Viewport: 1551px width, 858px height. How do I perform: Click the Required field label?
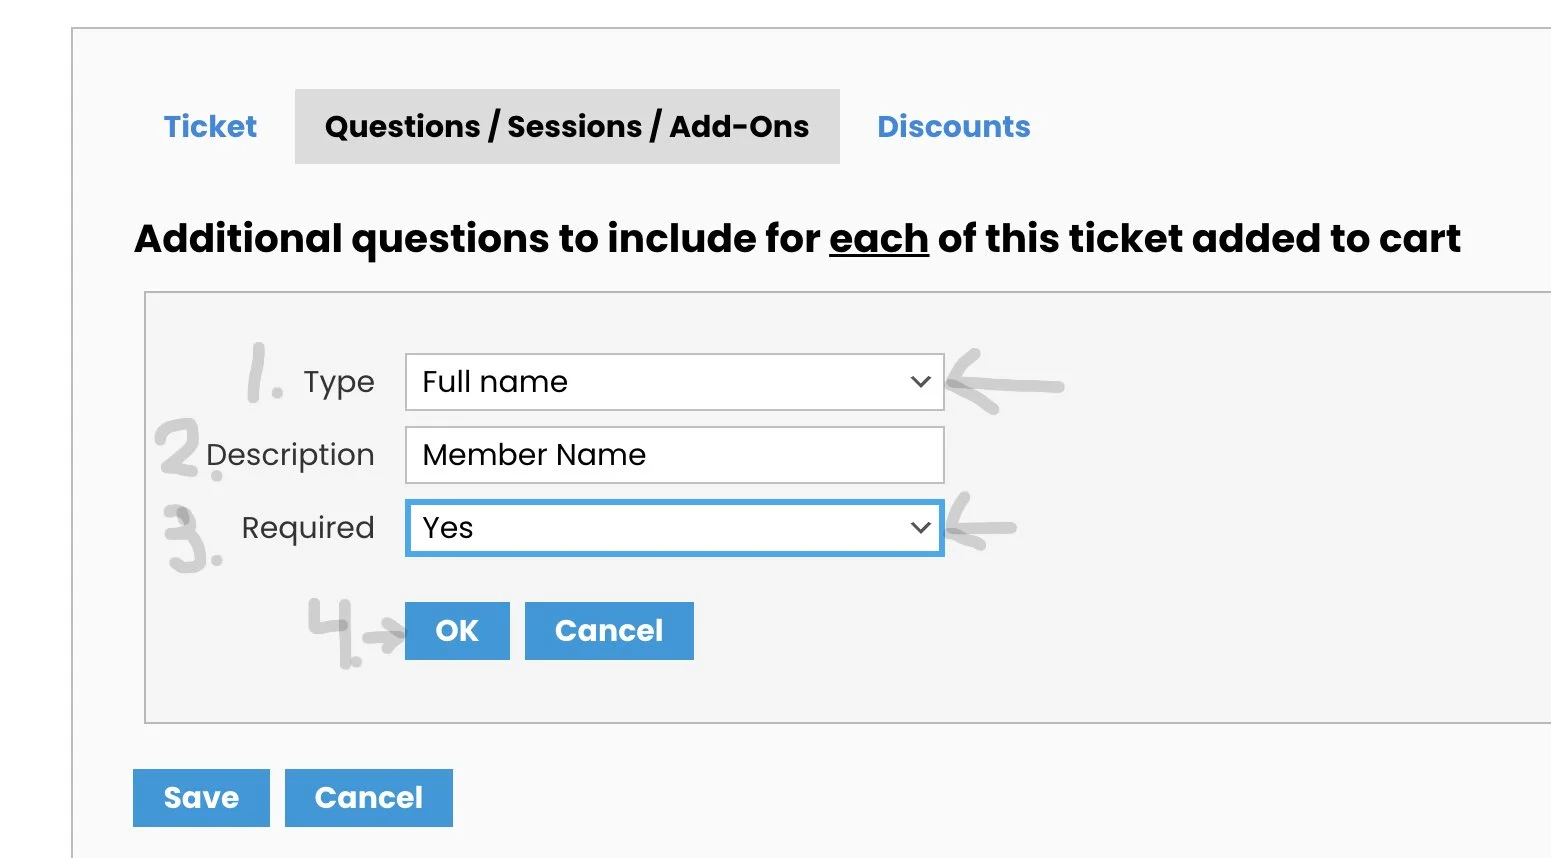coord(308,528)
